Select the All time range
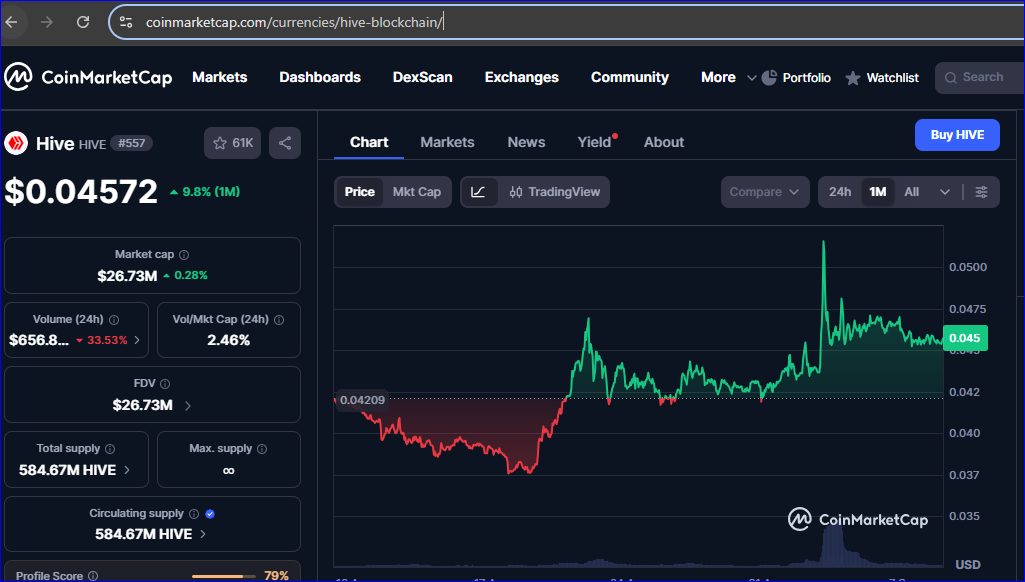Viewport: 1025px width, 582px height. 911,192
